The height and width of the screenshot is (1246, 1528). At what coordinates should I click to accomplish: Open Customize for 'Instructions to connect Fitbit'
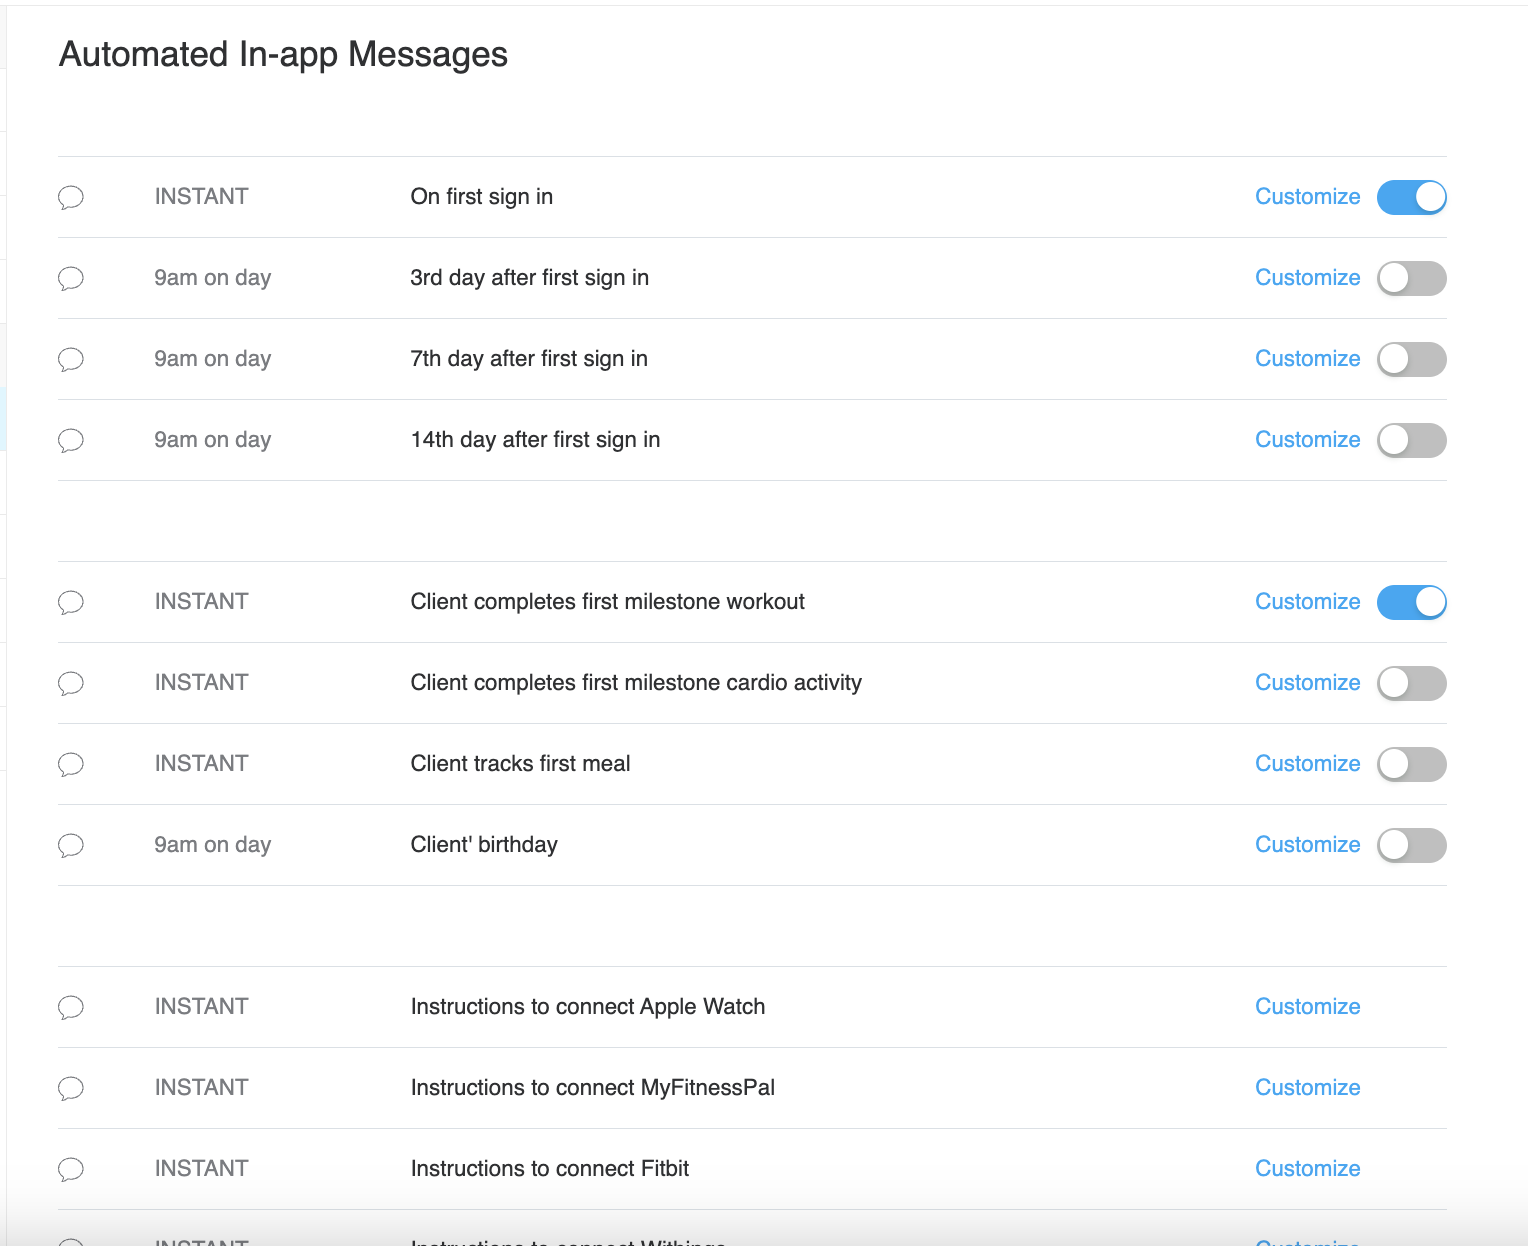click(1307, 1169)
